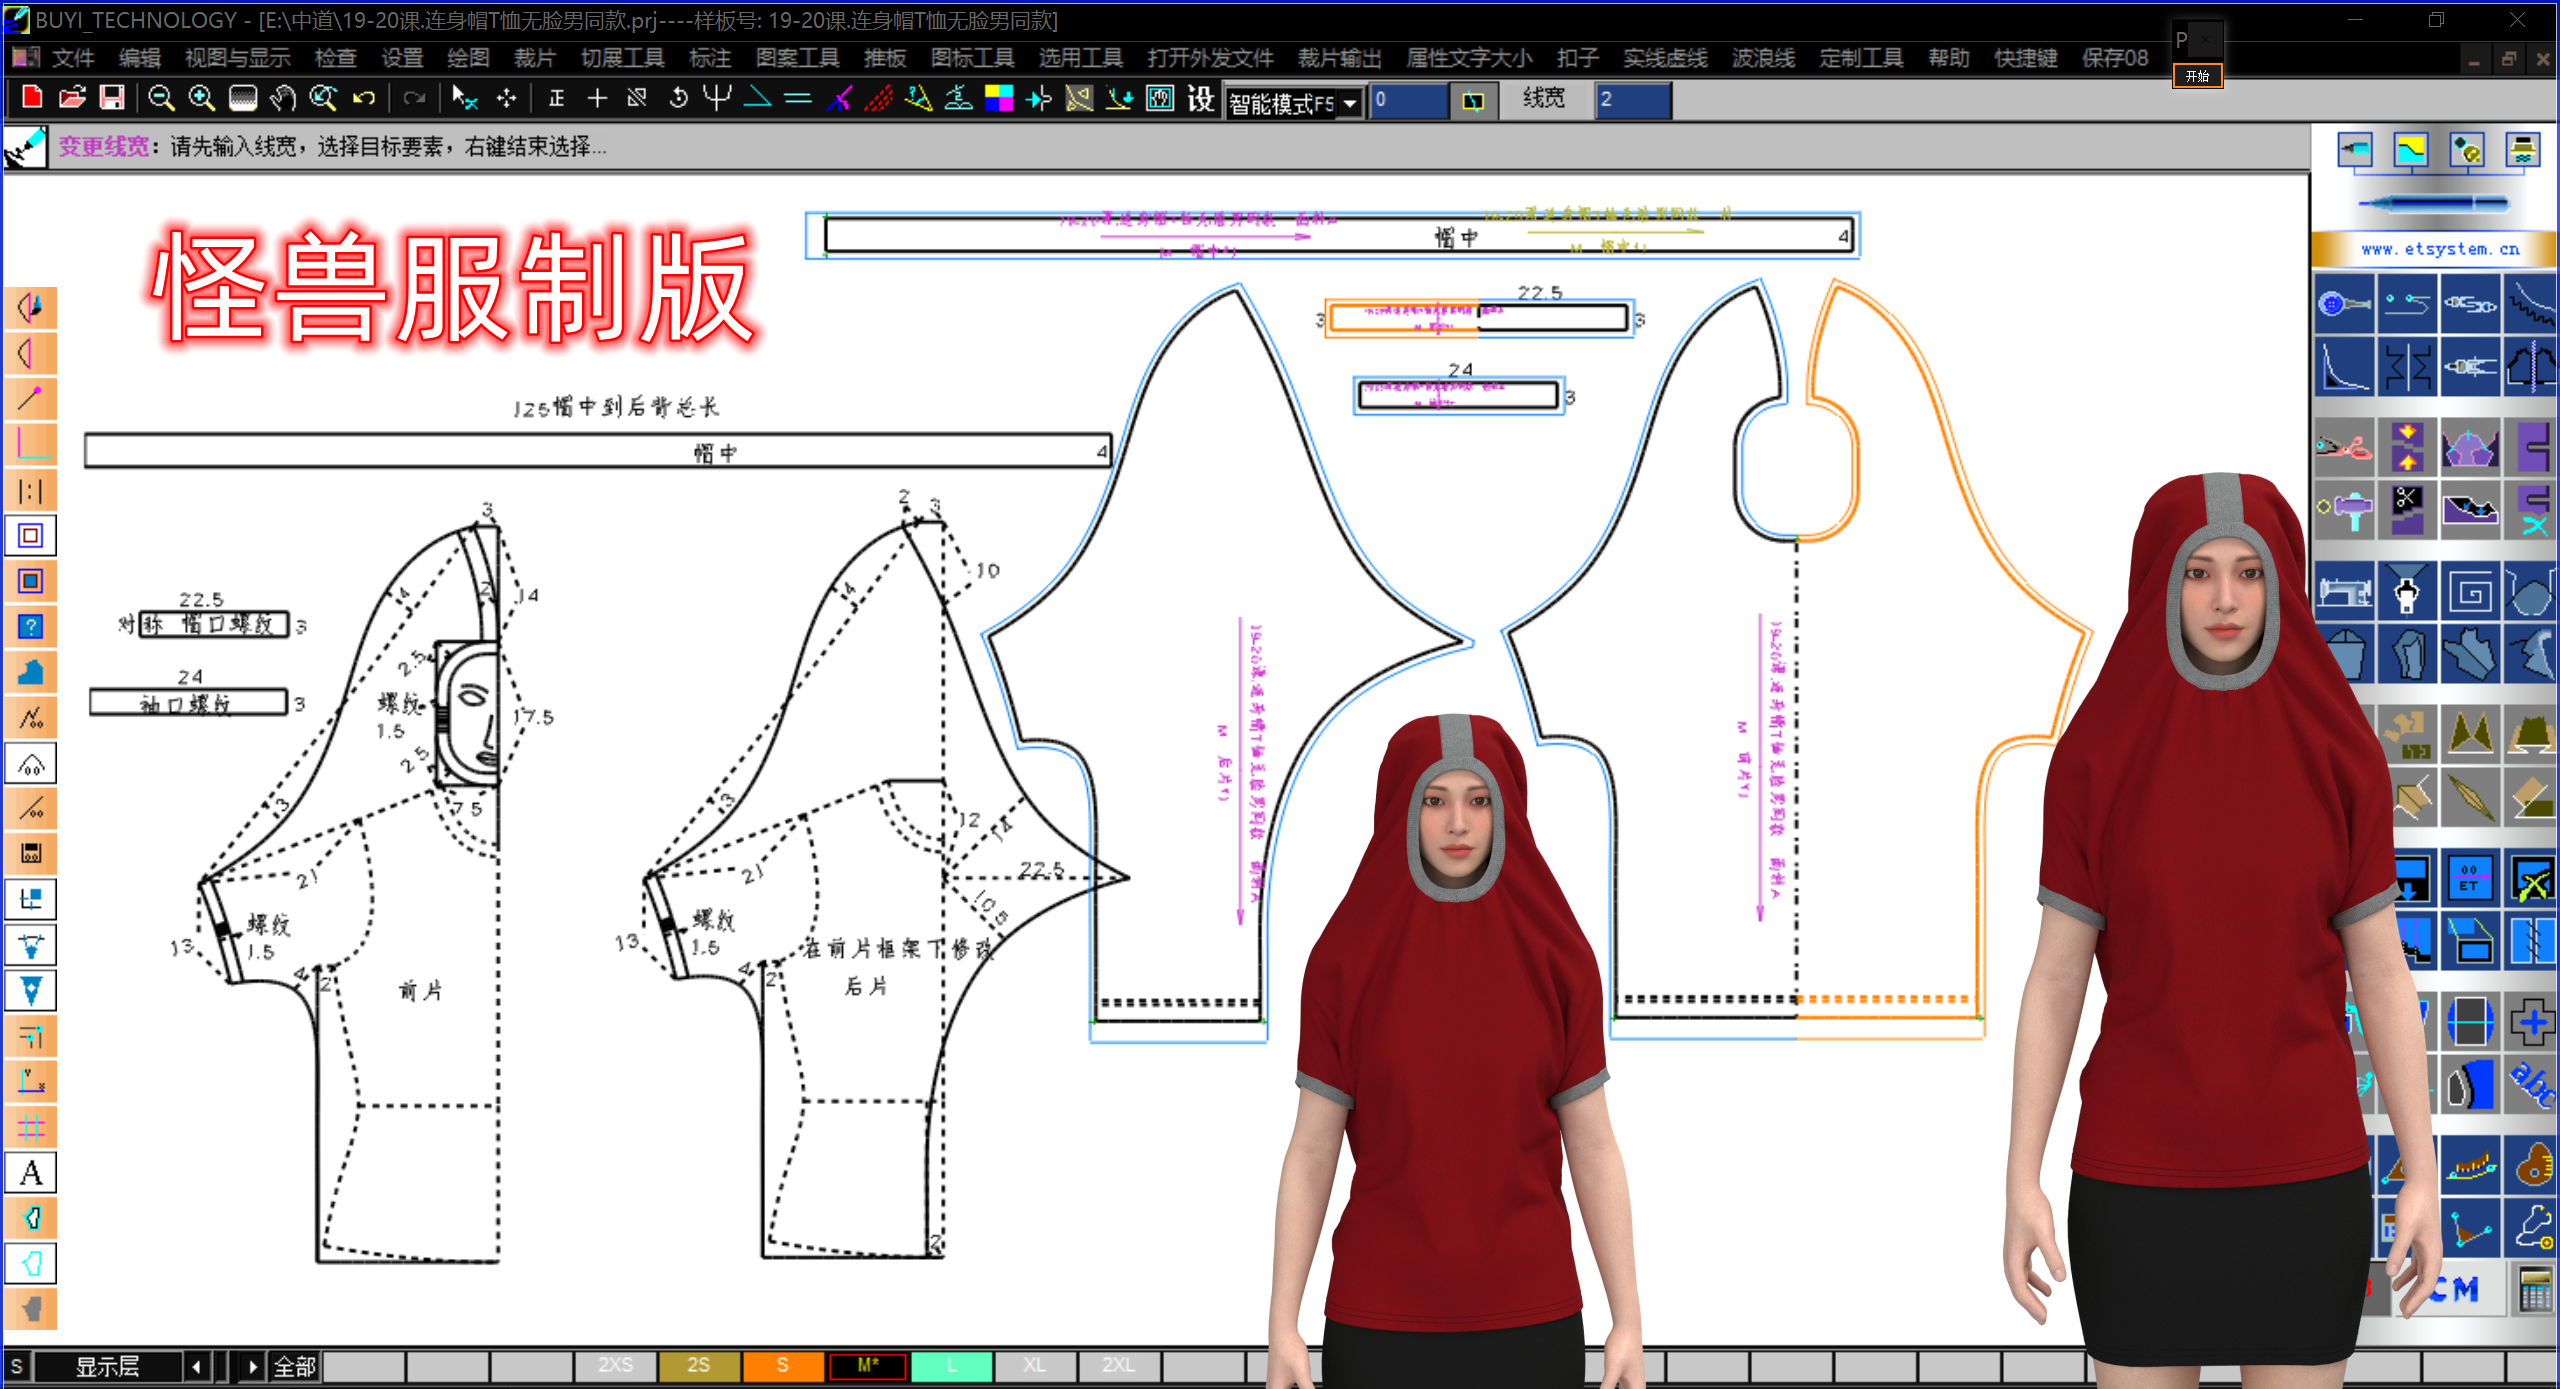Screen dimensions: 2560x1389
Task: Open the www.etsystem.cn link
Action: 2439,249
